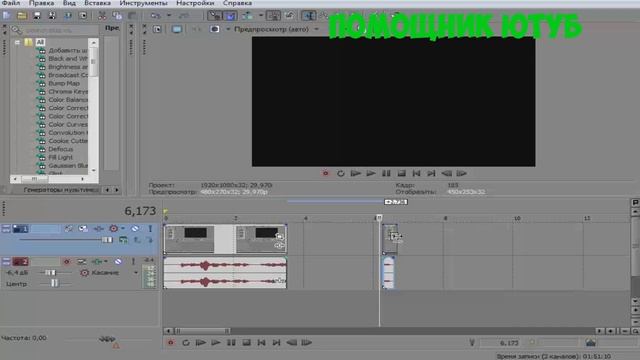Click the Save As toolbar icon
Image resolution: width=640 pixels, height=360 pixels.
tap(52, 16)
